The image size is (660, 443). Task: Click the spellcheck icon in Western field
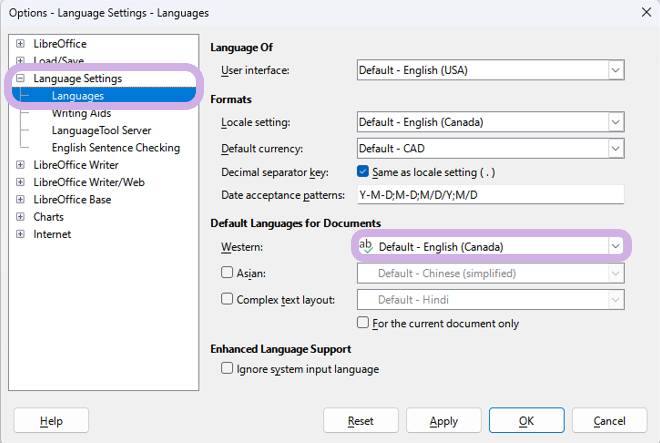[366, 246]
